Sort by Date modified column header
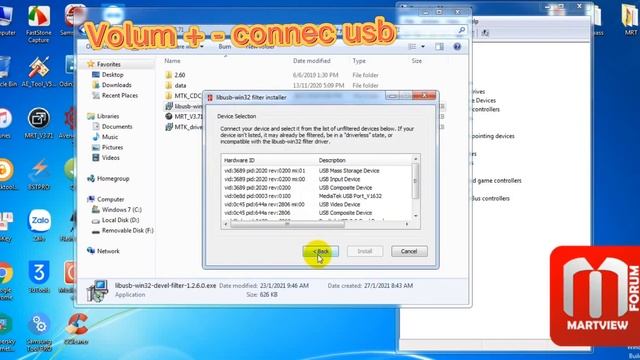This screenshot has height=360, width=640. point(311,61)
